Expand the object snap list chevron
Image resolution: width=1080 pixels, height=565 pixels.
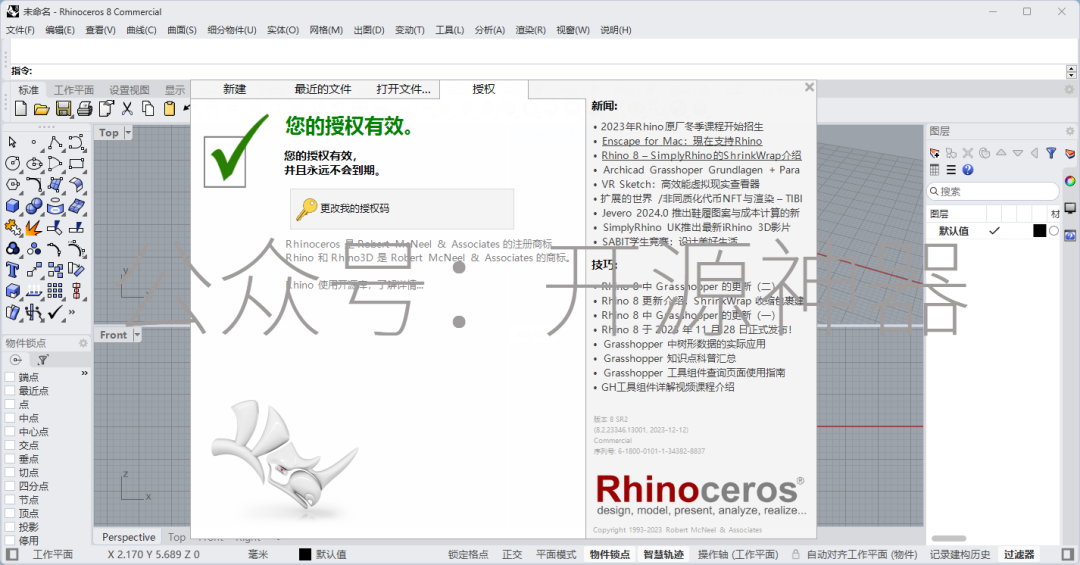point(85,373)
